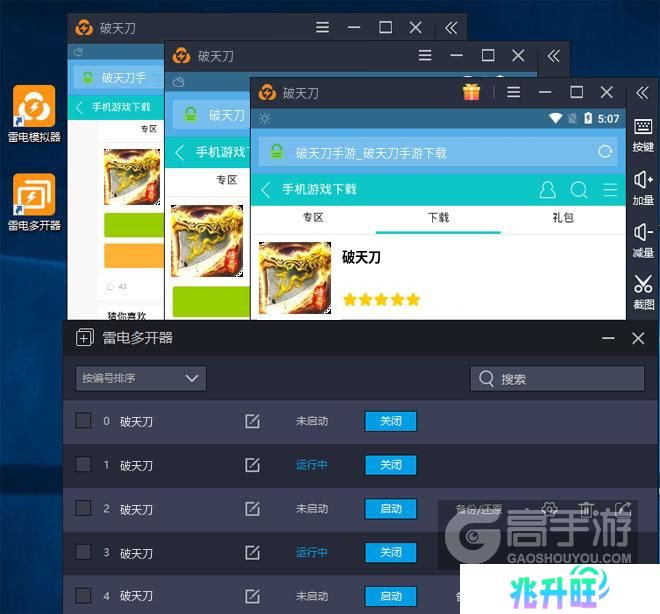Rename instance 0 with its edit icon
This screenshot has height=614, width=660.
[x=252, y=421]
